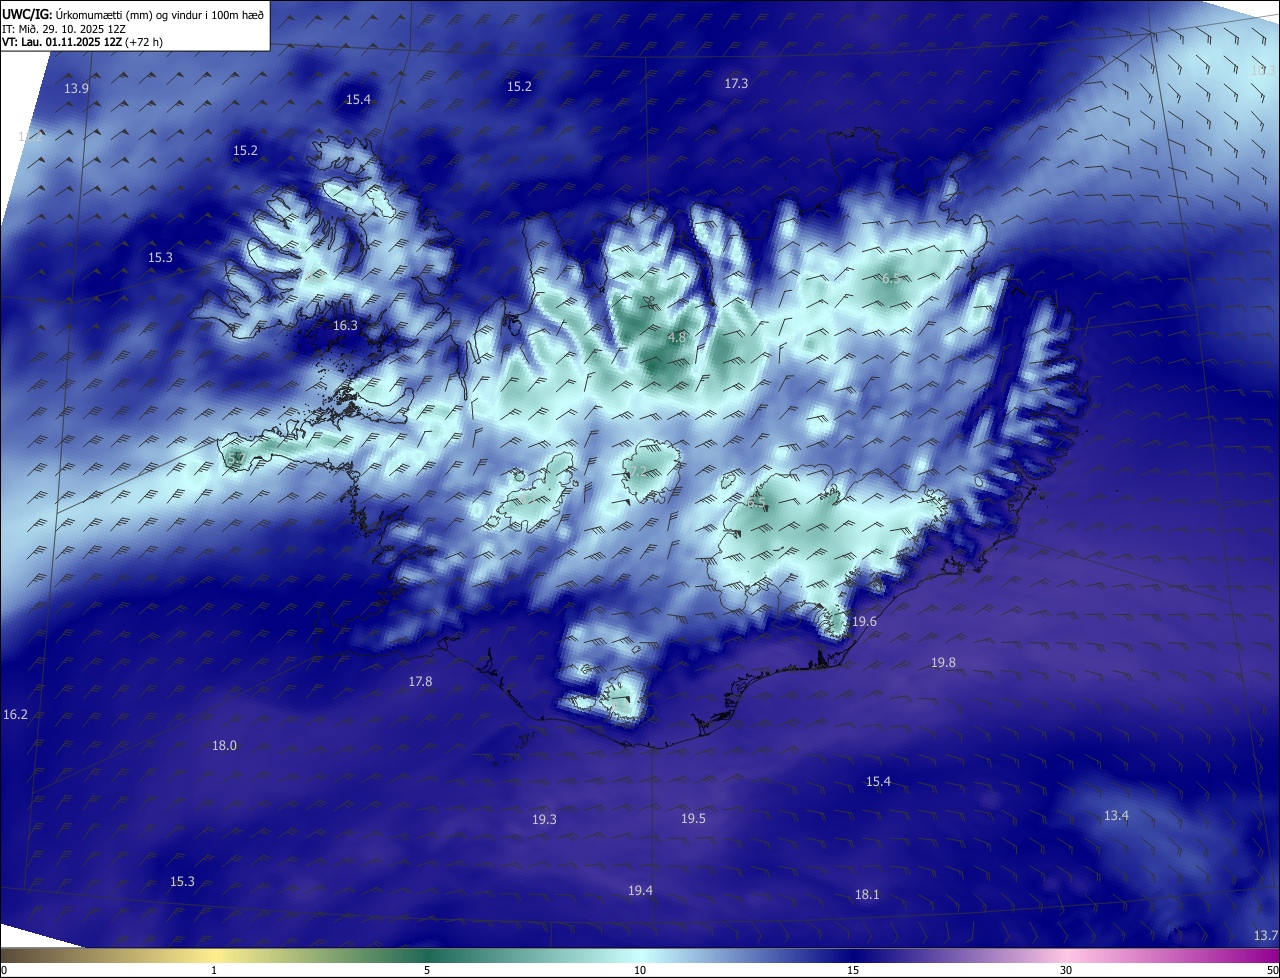Screen dimensions: 1280x978
Task: Click the valid time line 'VT: Lau. 01.11.2025 12Z (+72 h)'
Action: (83, 42)
